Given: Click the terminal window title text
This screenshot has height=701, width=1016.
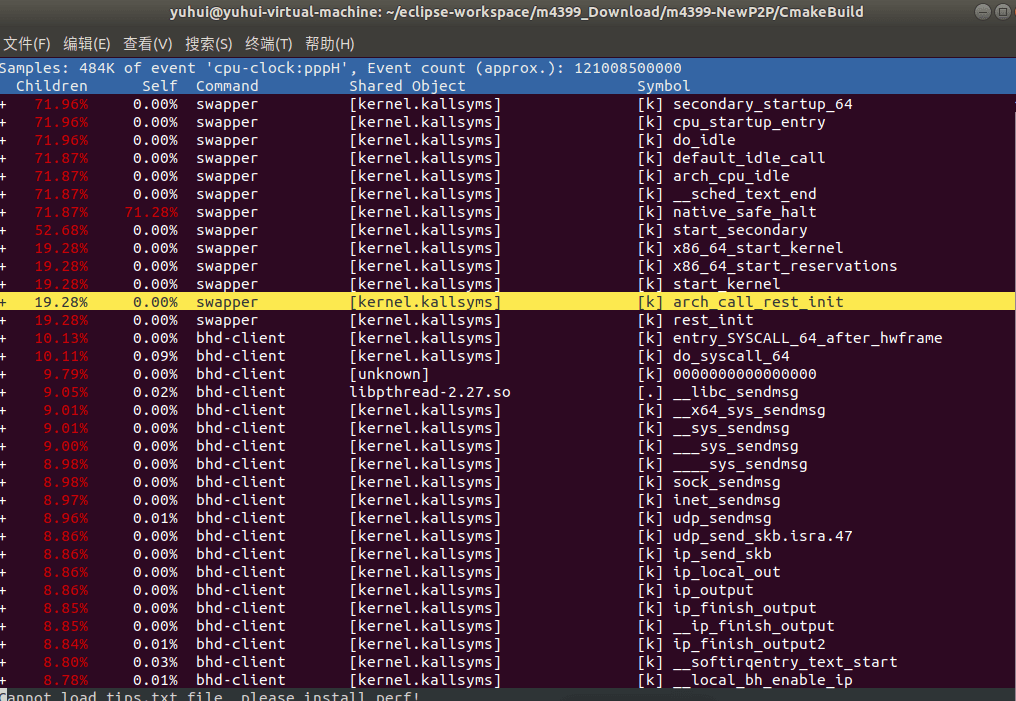Looking at the screenshot, I should pyautogui.click(x=516, y=12).
